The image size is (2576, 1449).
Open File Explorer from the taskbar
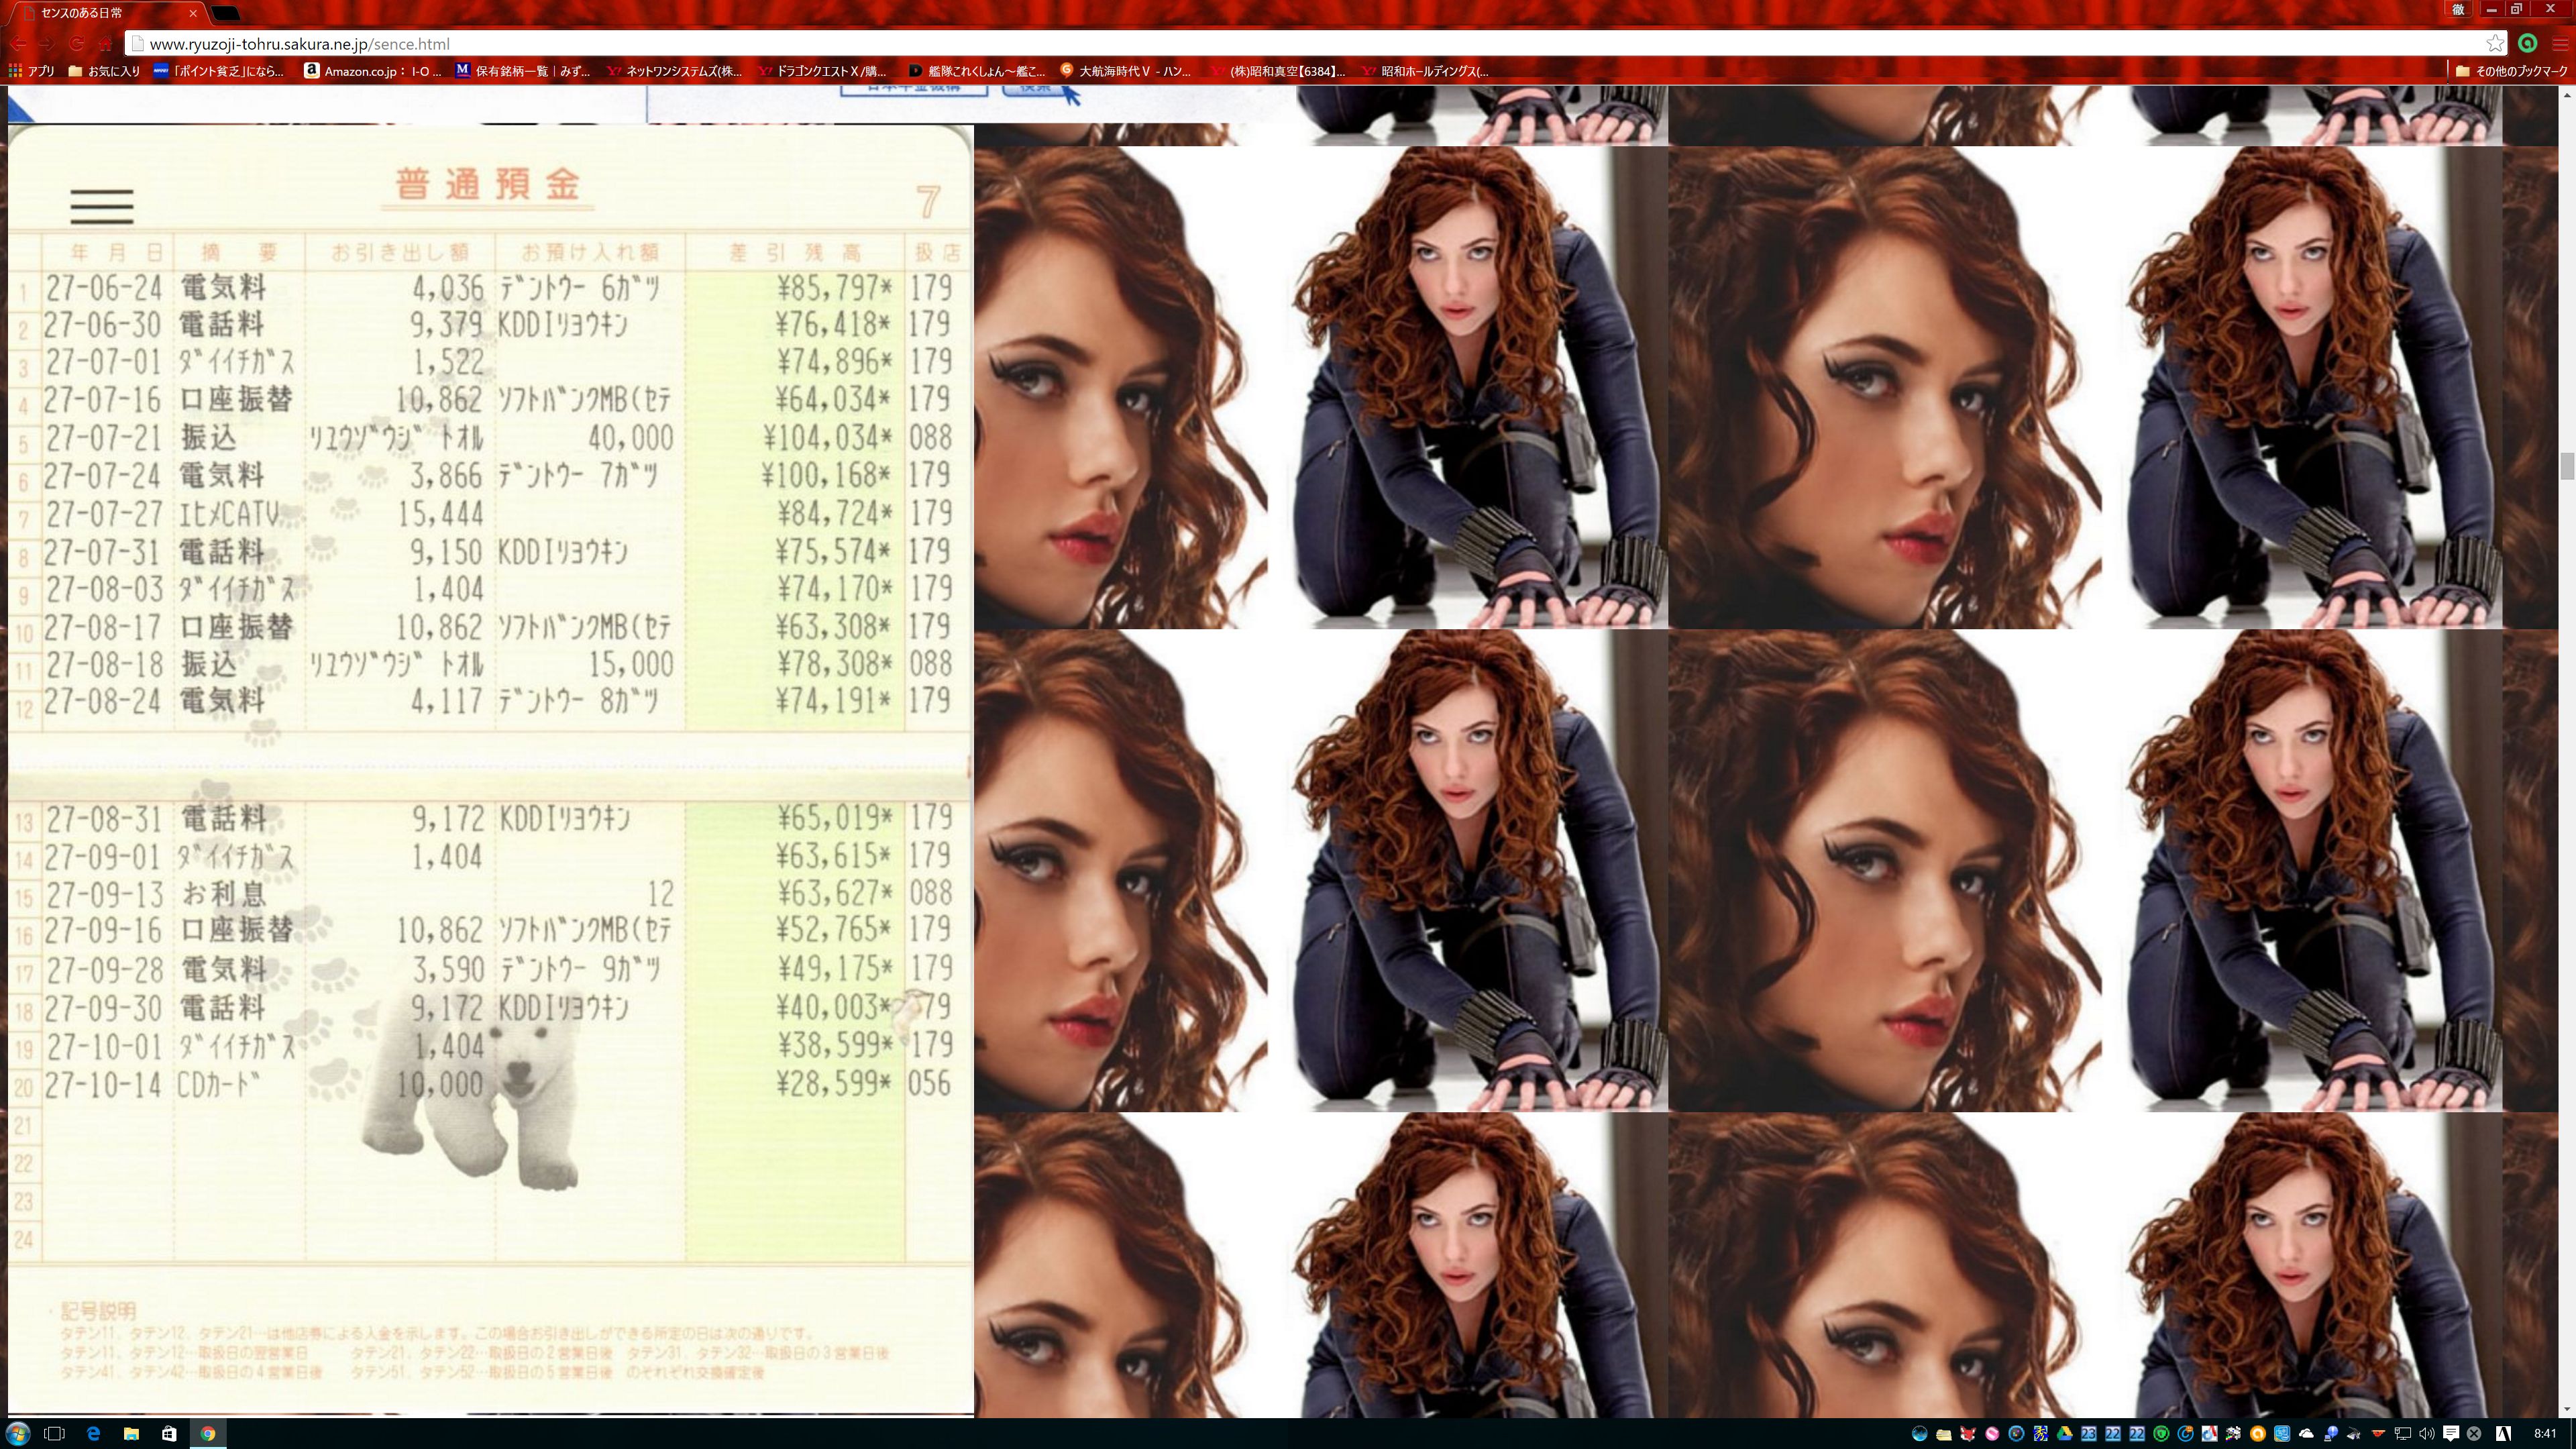point(131,1433)
